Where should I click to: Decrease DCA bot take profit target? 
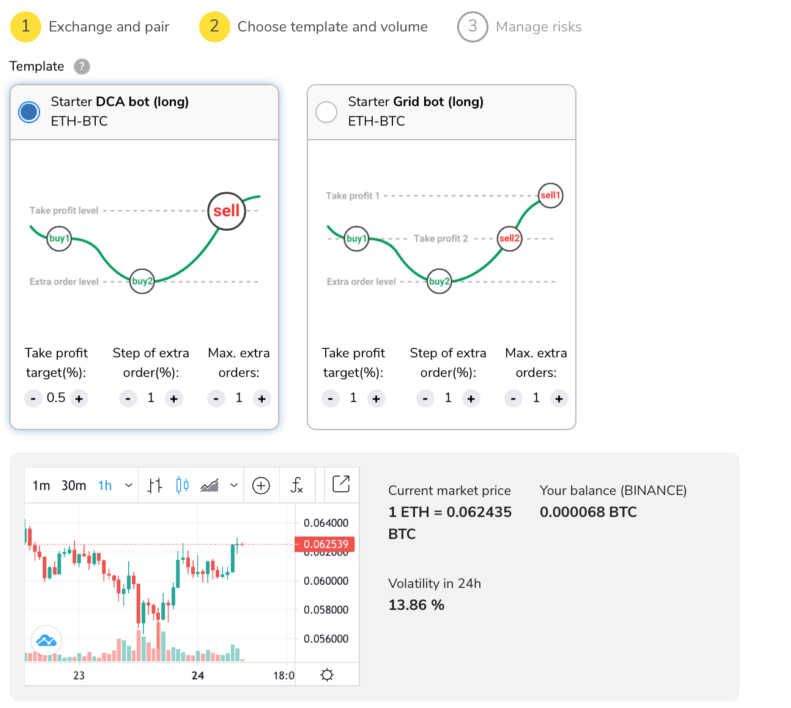coord(33,399)
